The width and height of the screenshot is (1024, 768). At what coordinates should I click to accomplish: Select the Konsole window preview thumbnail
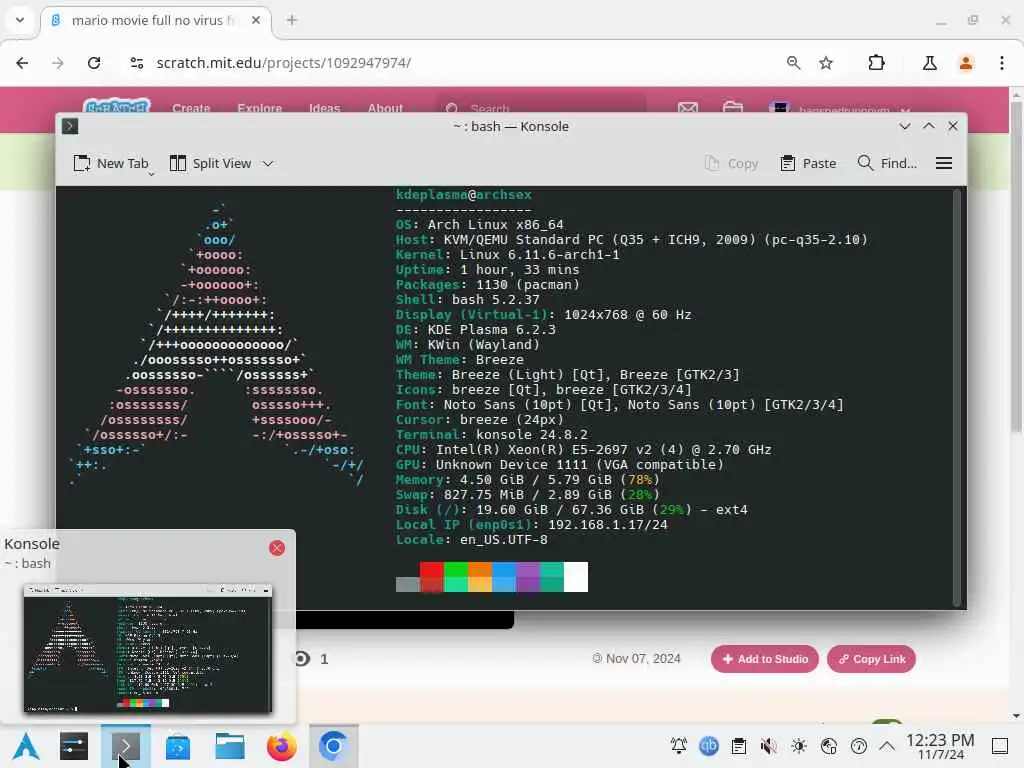pyautogui.click(x=148, y=648)
